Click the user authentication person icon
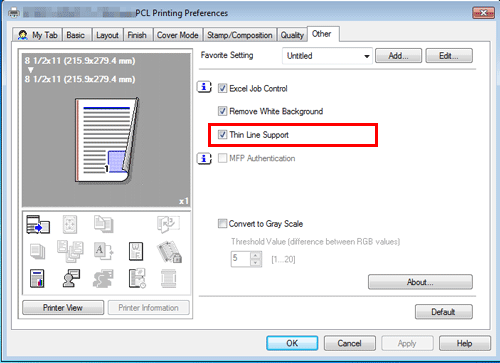Viewport: 500px width, 363px height. [x=71, y=278]
